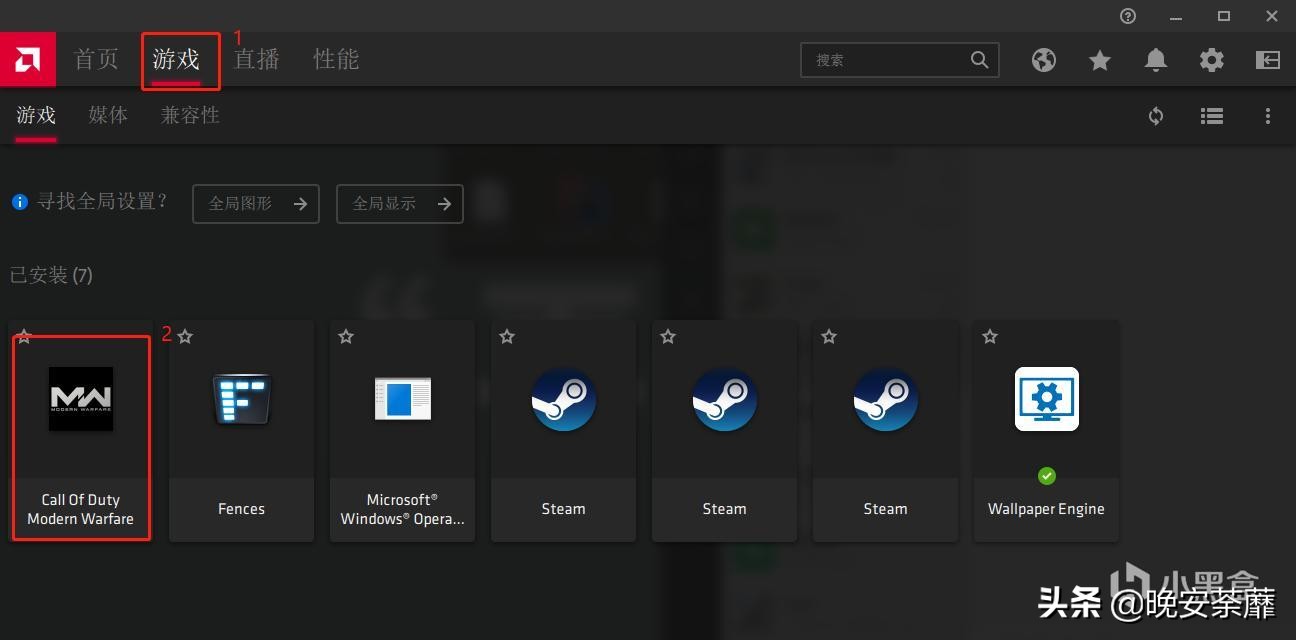
Task: Switch the game list view layout icon
Action: click(x=1211, y=116)
